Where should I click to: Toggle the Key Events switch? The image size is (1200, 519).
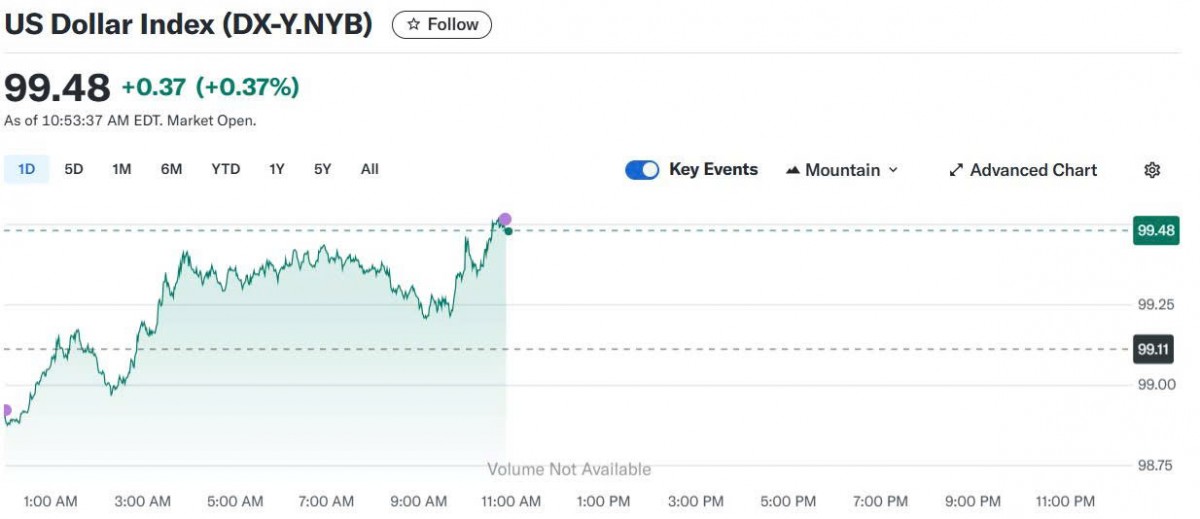click(x=642, y=170)
